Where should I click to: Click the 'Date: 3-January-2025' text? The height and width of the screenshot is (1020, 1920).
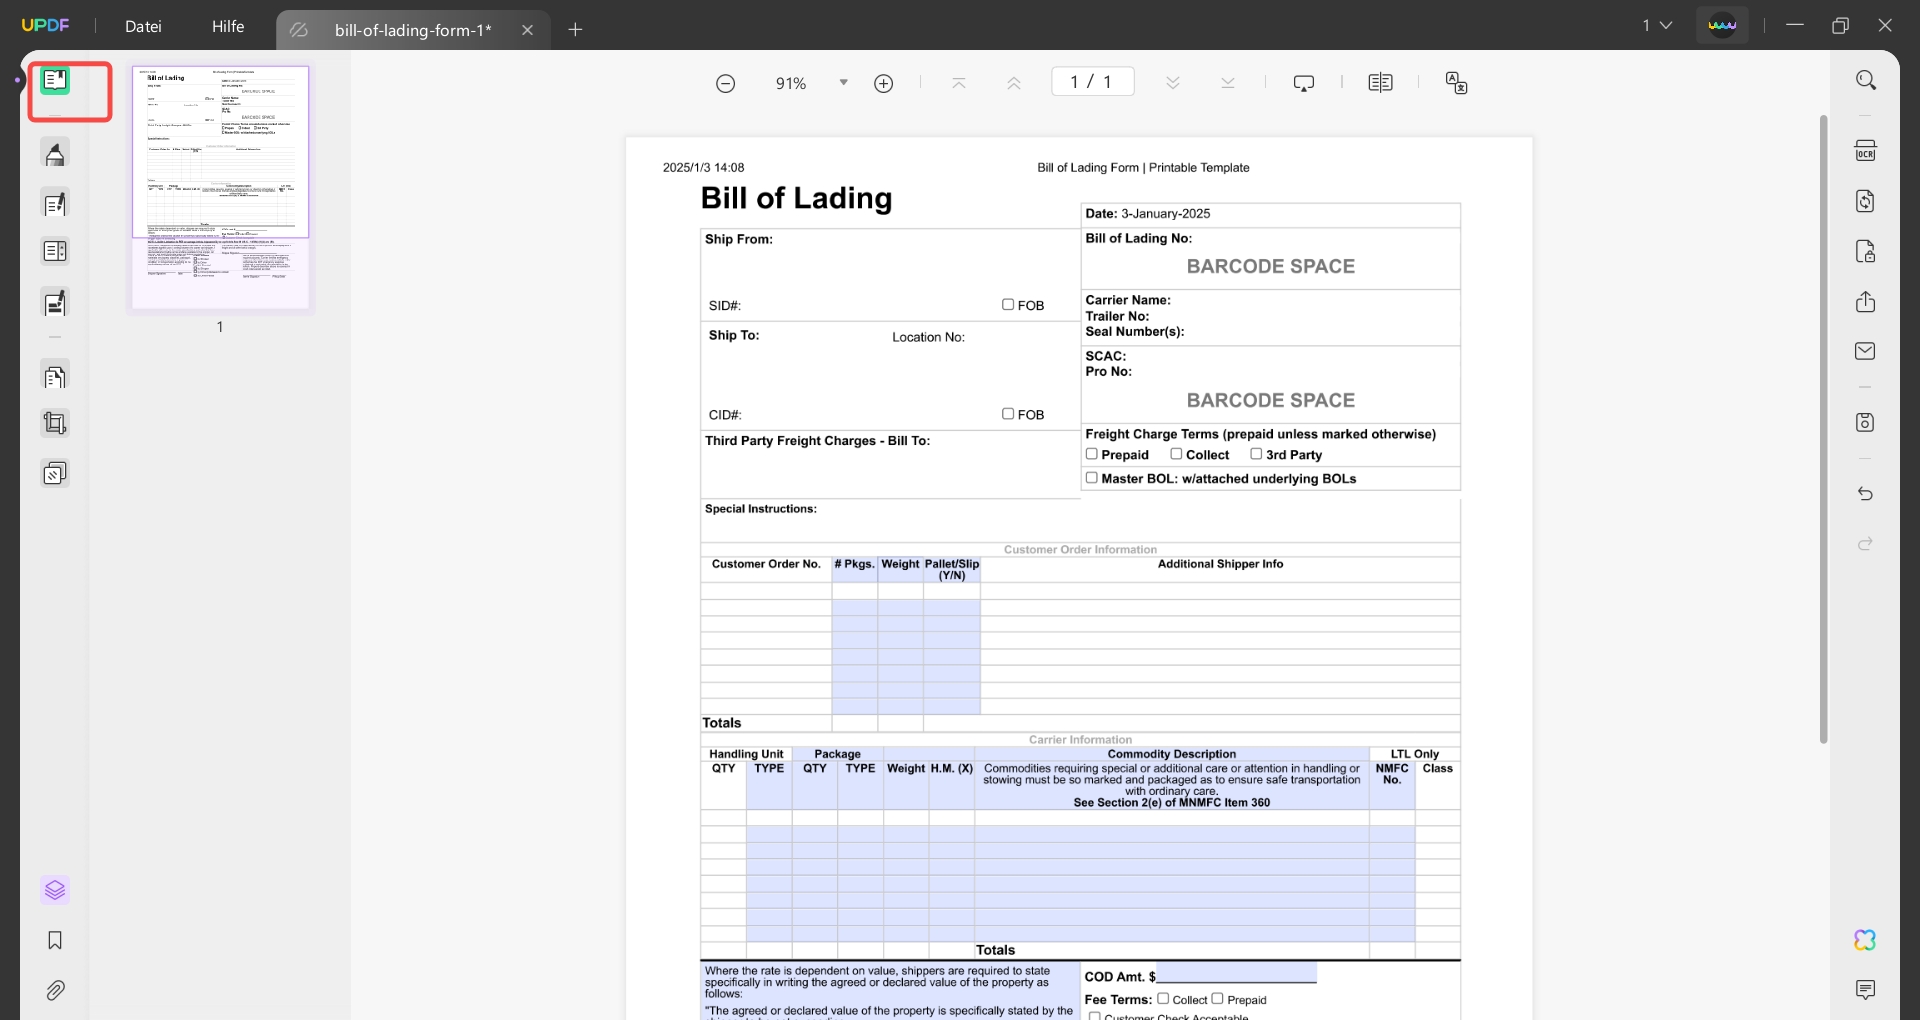[x=1147, y=214]
